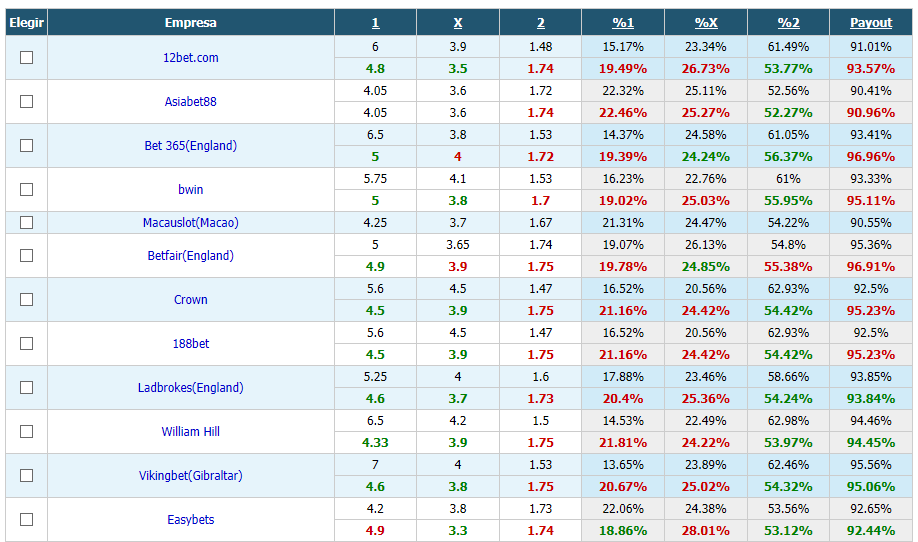Click Asiabet88 payout value 90.96%
Image resolution: width=918 pixels, height=542 pixels.
coord(871,112)
